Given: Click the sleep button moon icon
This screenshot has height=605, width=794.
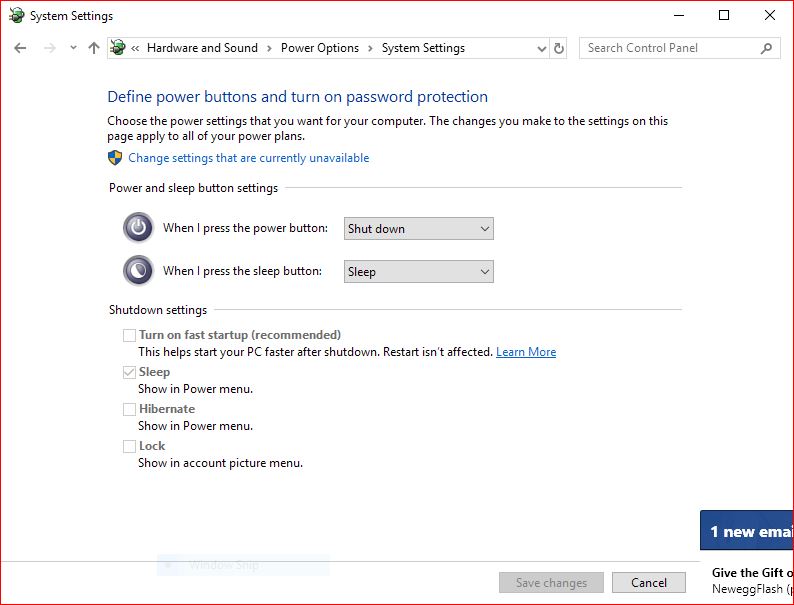Looking at the screenshot, I should (x=138, y=270).
